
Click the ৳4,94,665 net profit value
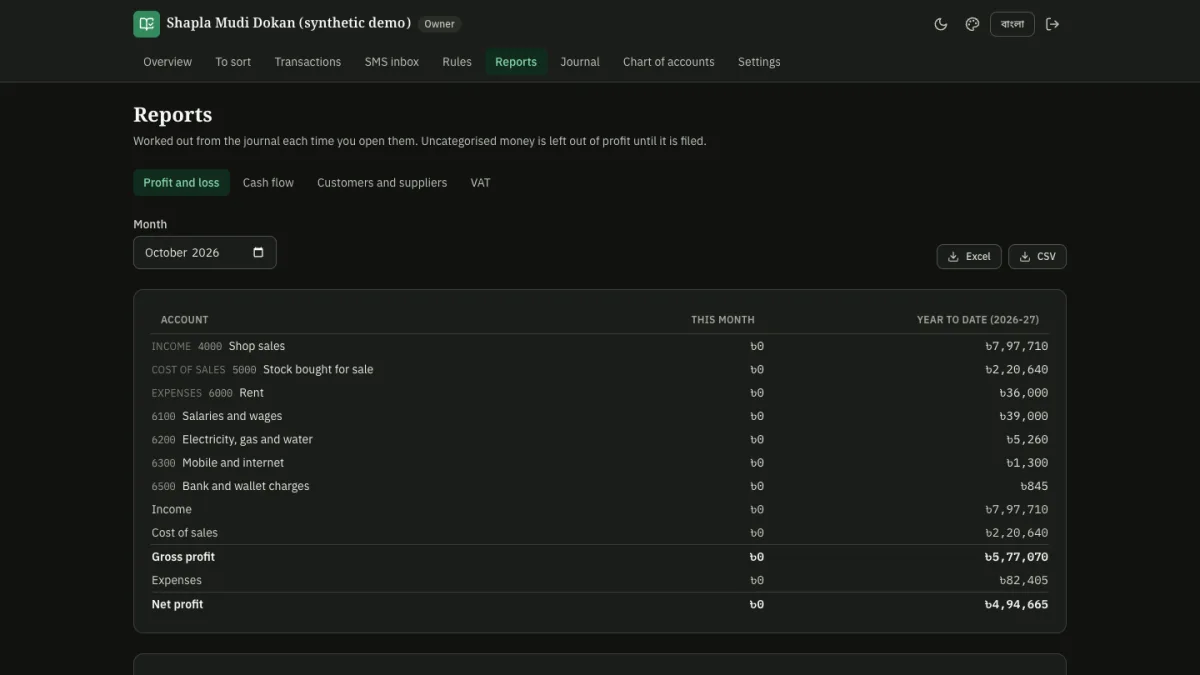coord(1016,604)
